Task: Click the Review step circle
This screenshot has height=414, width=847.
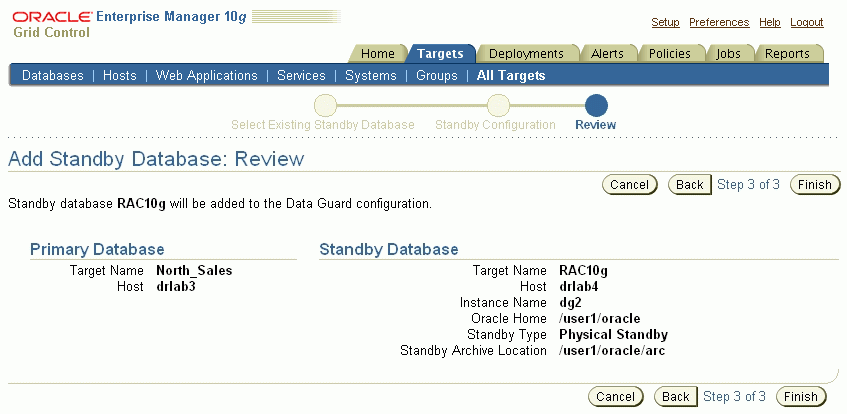Action: pyautogui.click(x=596, y=104)
